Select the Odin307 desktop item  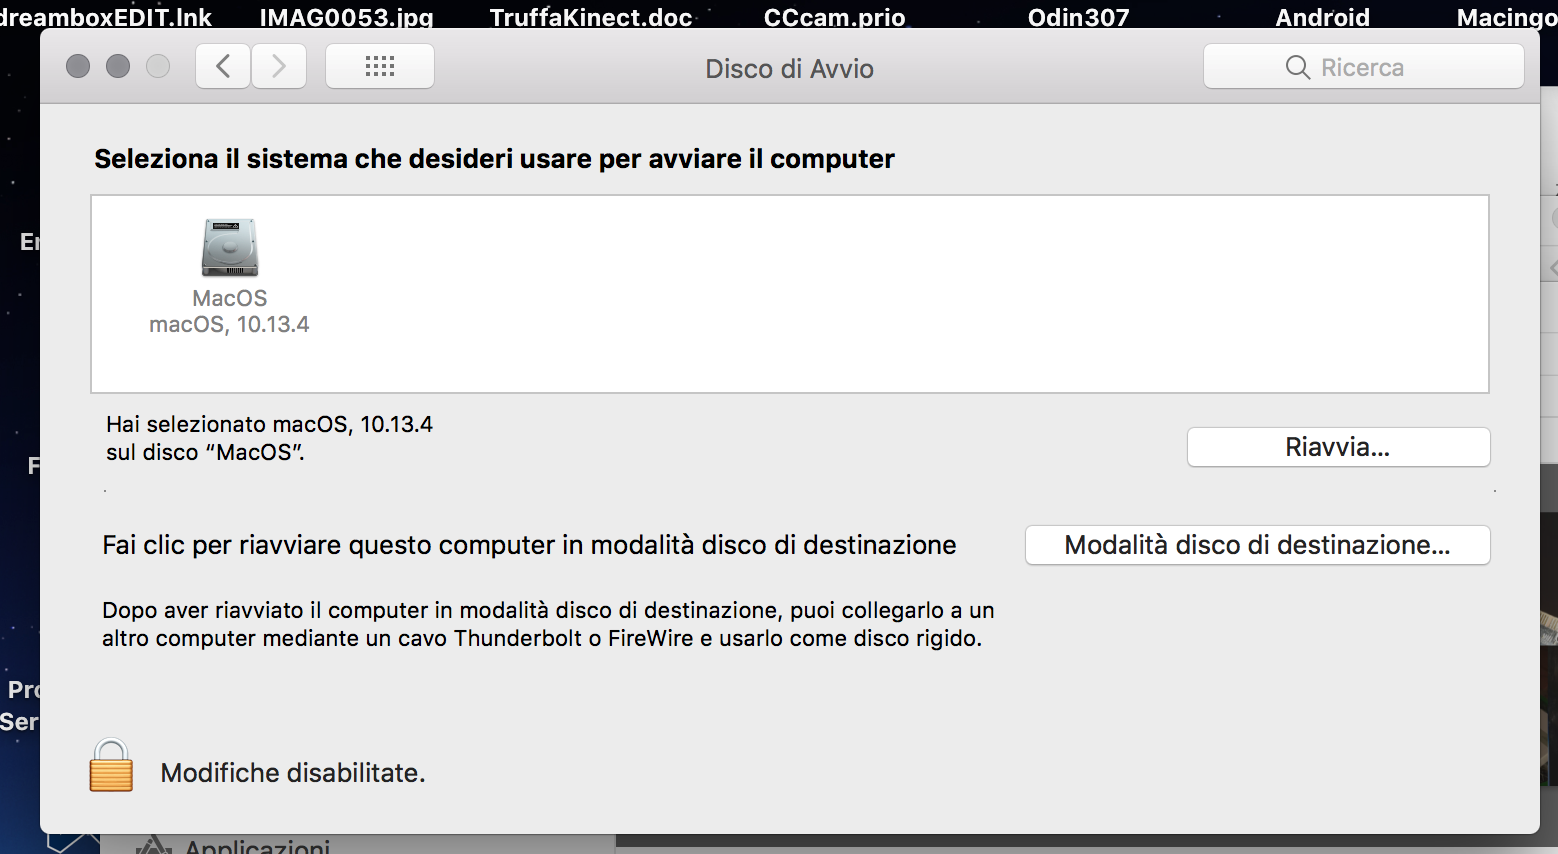click(1078, 17)
